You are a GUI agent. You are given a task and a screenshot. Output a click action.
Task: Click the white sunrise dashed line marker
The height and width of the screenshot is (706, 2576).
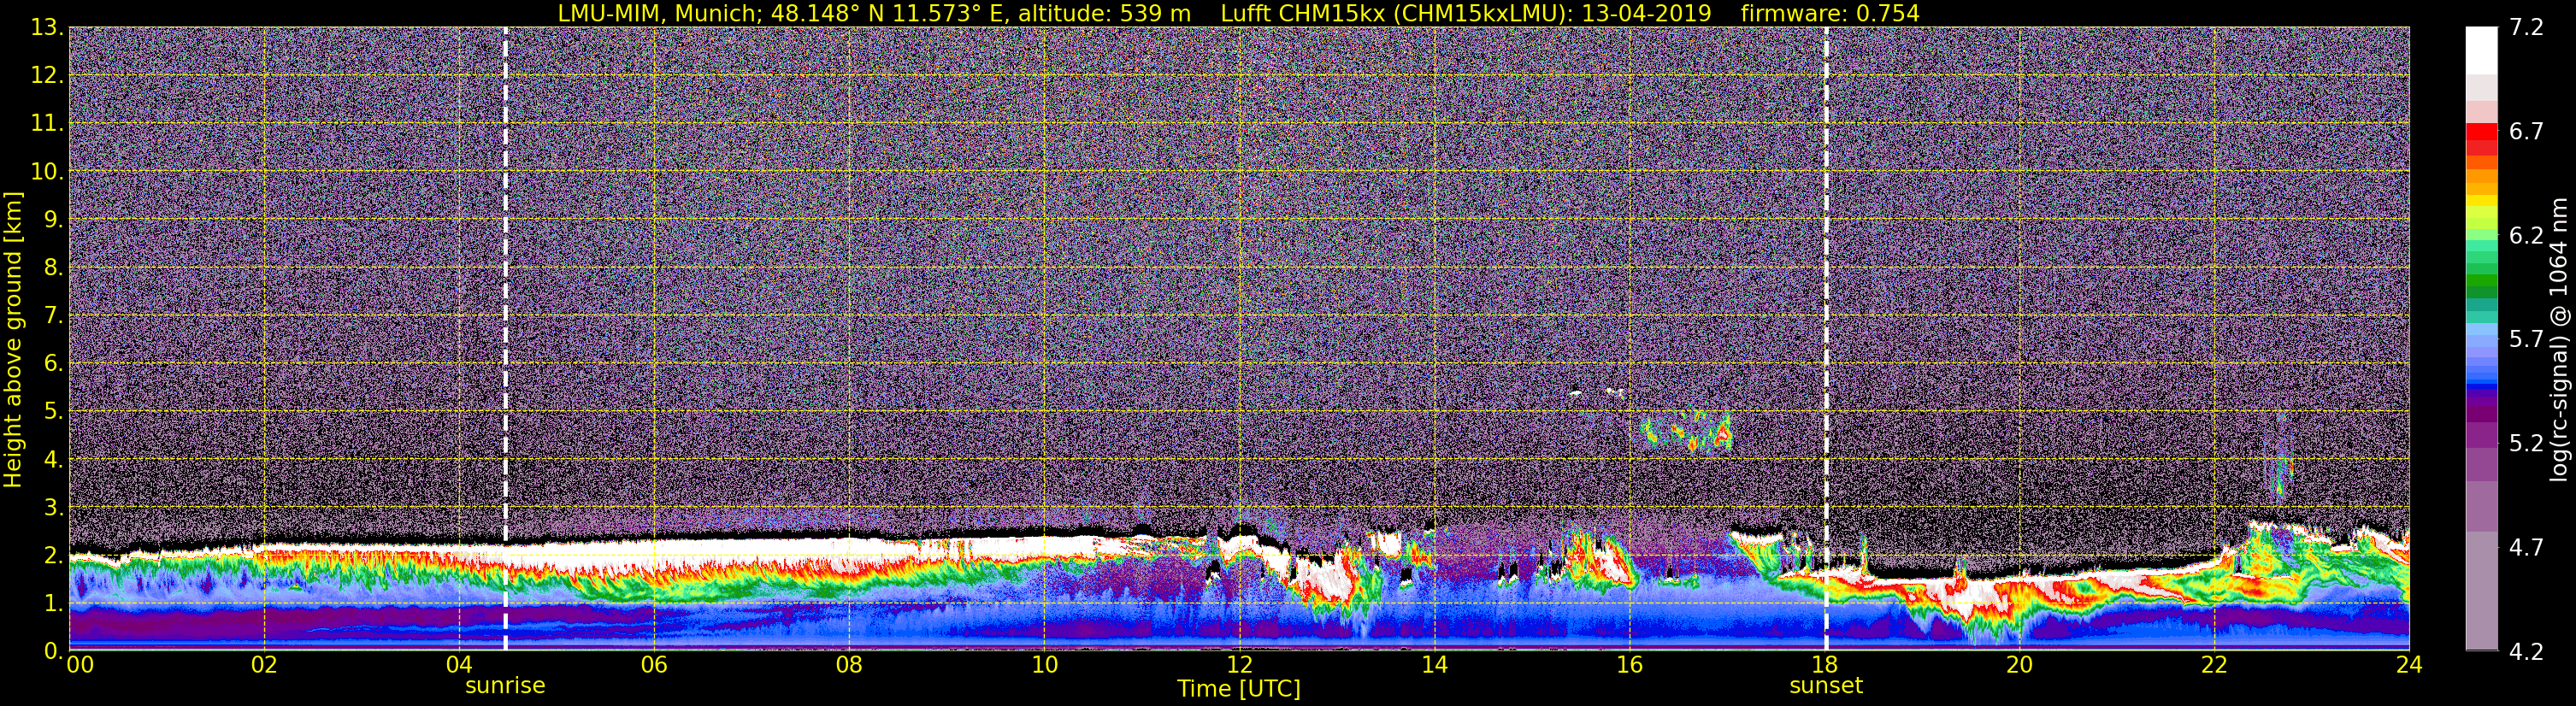pyautogui.click(x=505, y=339)
